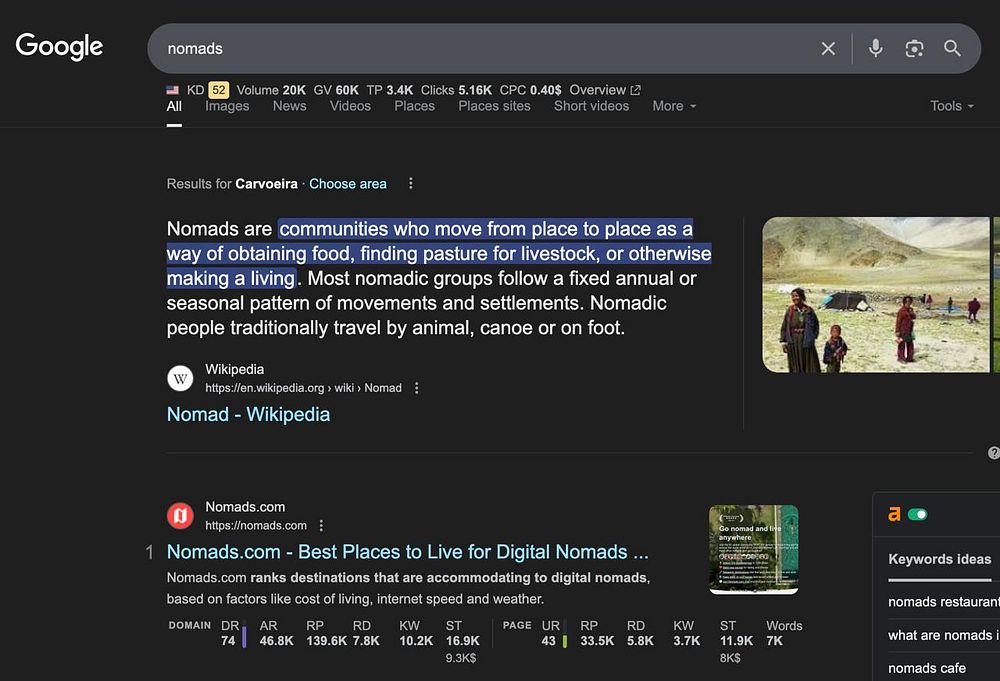Click the Carvoeira location text
The height and width of the screenshot is (681, 1000).
266,184
